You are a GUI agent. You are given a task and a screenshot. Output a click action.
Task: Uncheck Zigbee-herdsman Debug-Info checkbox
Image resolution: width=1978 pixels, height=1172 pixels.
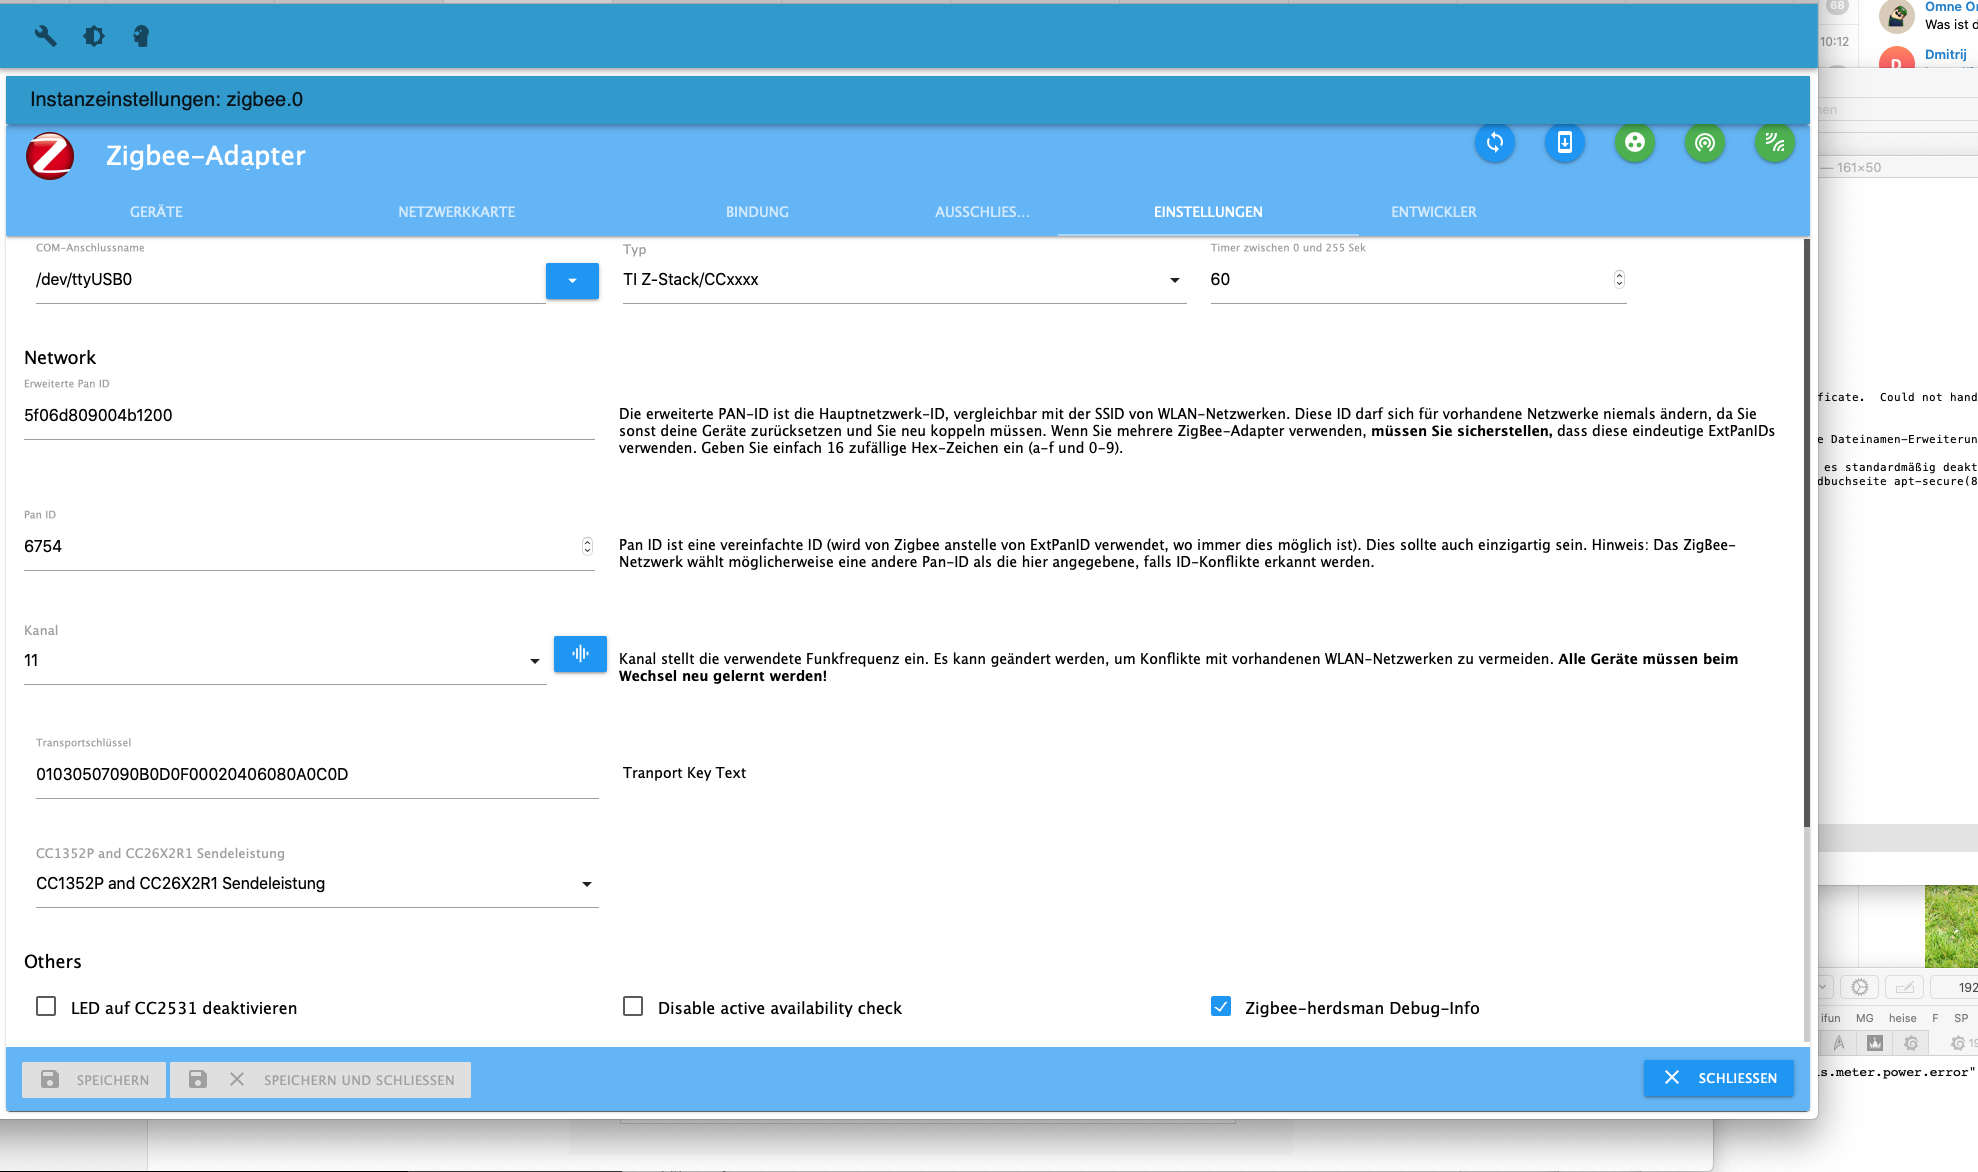point(1221,1006)
